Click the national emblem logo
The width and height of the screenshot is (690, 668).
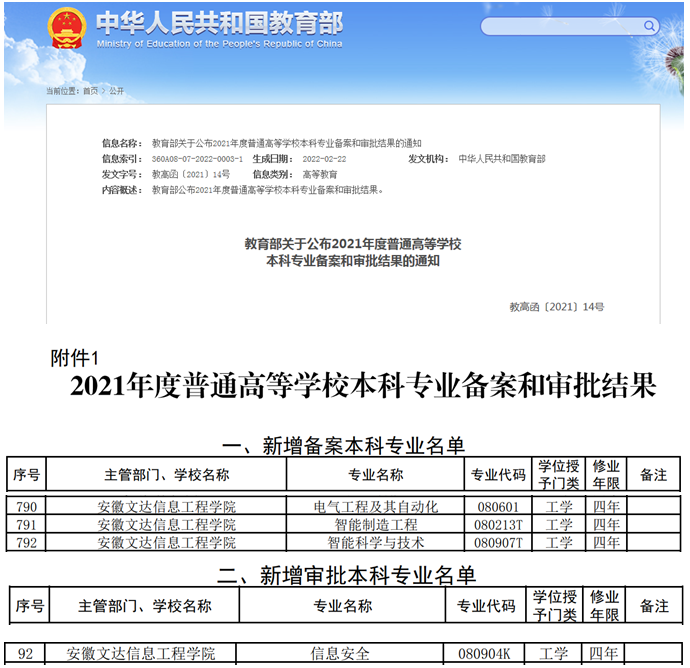point(67,28)
